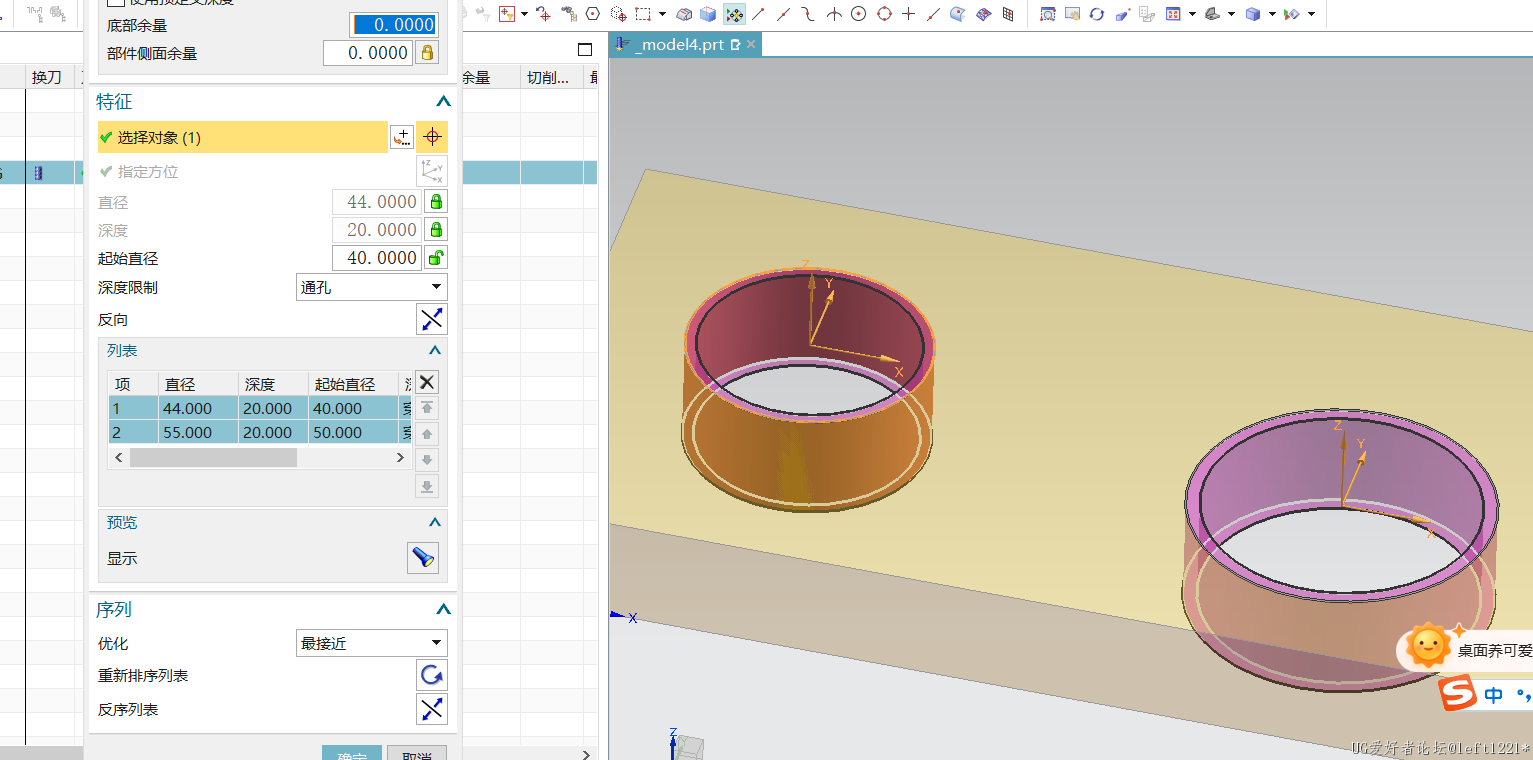Click the 底部余量 input field

(394, 25)
